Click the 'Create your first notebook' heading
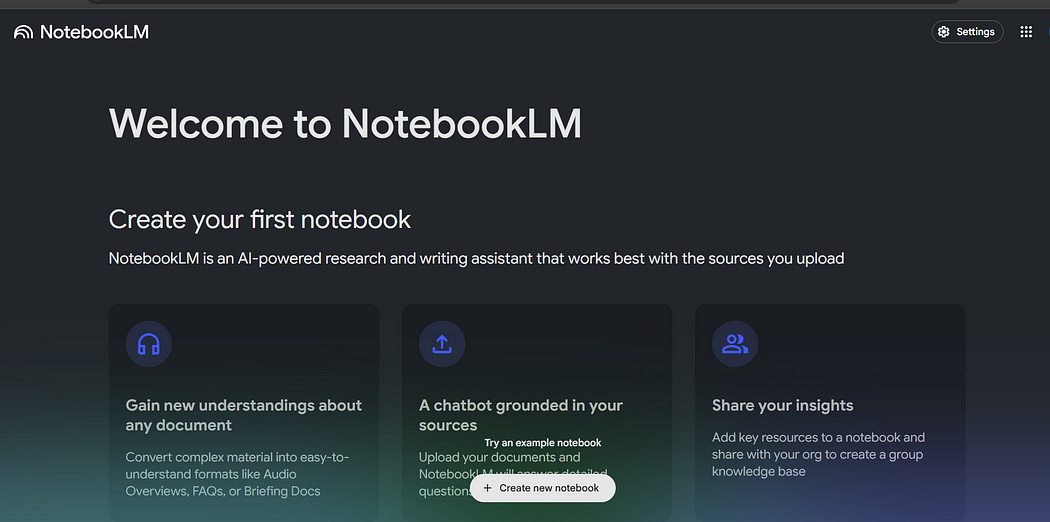Image resolution: width=1050 pixels, height=522 pixels. coord(259,219)
